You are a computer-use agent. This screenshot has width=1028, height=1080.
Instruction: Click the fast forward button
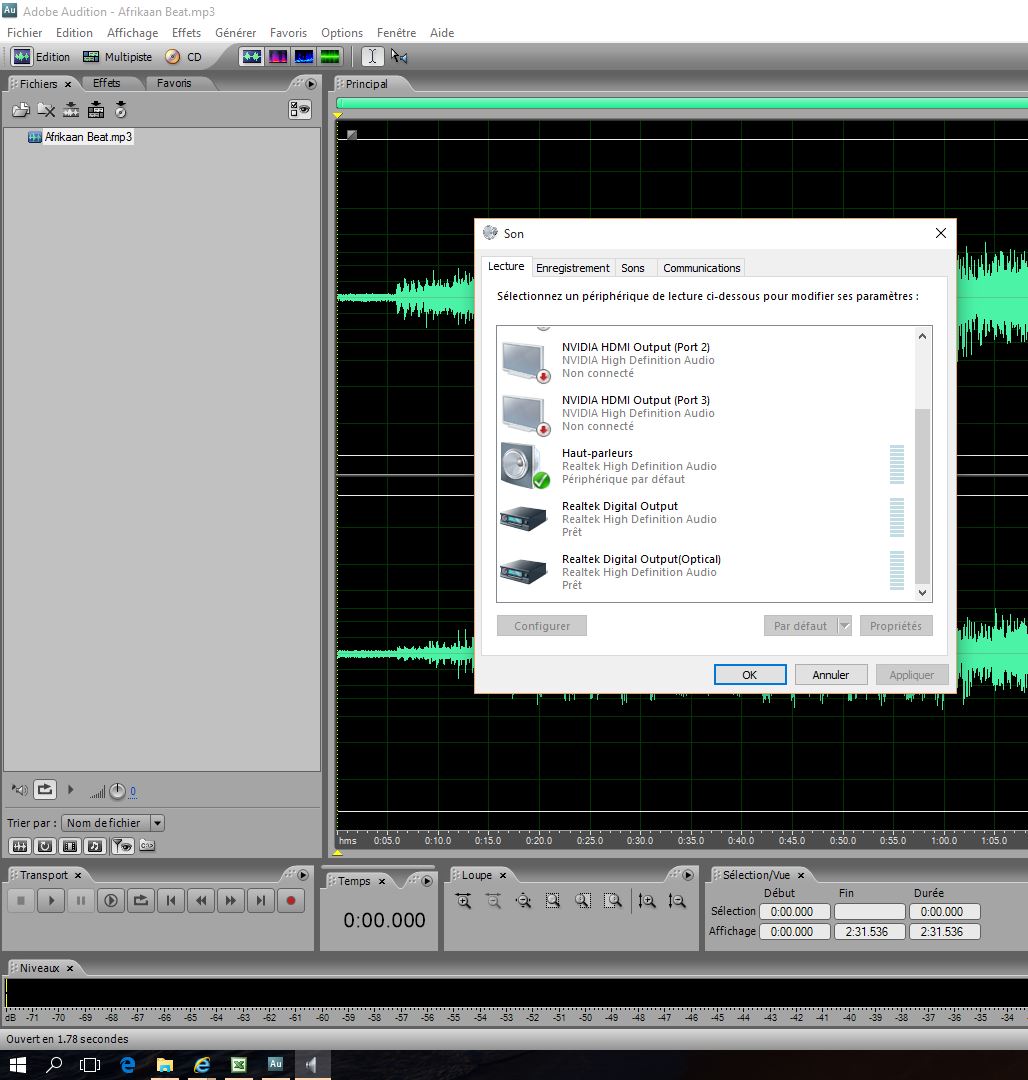point(231,900)
